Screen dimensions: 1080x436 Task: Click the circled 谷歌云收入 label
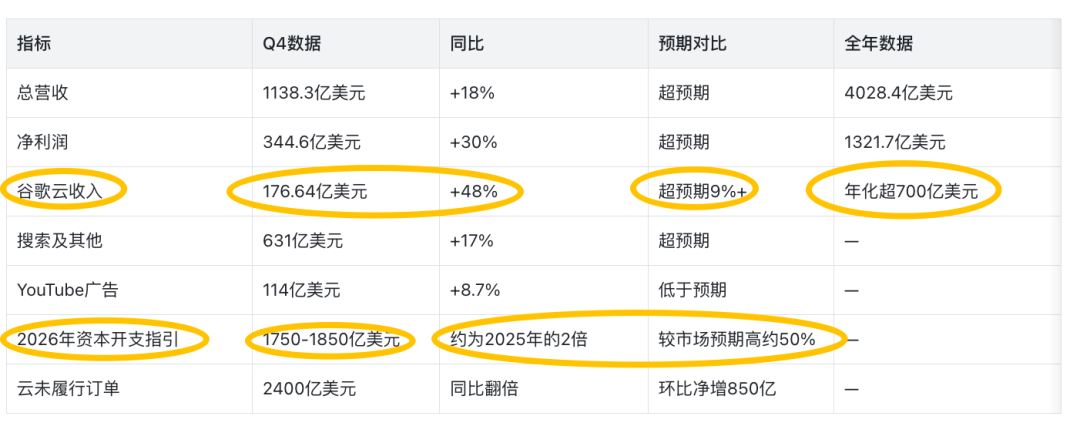click(60, 191)
